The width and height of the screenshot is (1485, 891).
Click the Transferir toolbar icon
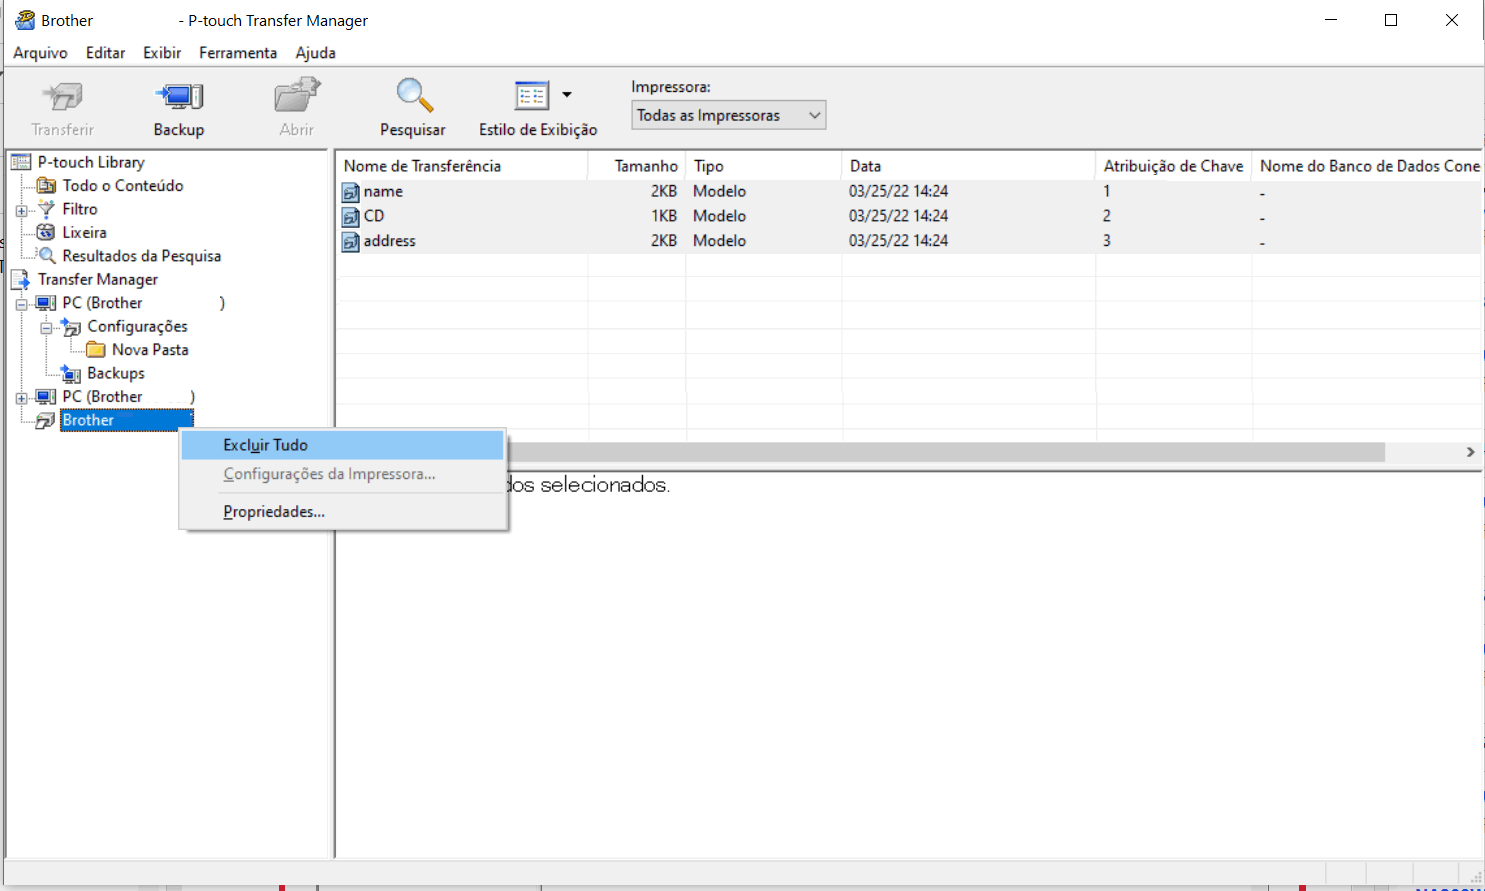(x=62, y=97)
